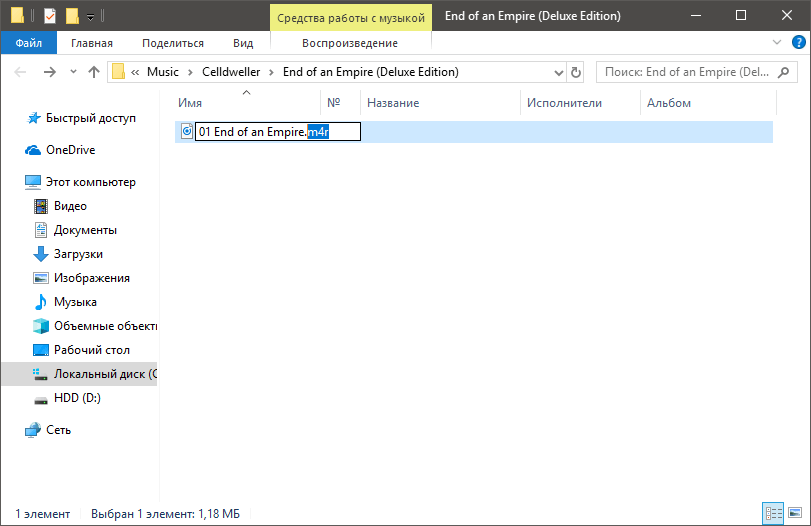The image size is (811, 526).
Task: Open the Customize Quick Access Toolbar dropdown
Action: coord(91,17)
